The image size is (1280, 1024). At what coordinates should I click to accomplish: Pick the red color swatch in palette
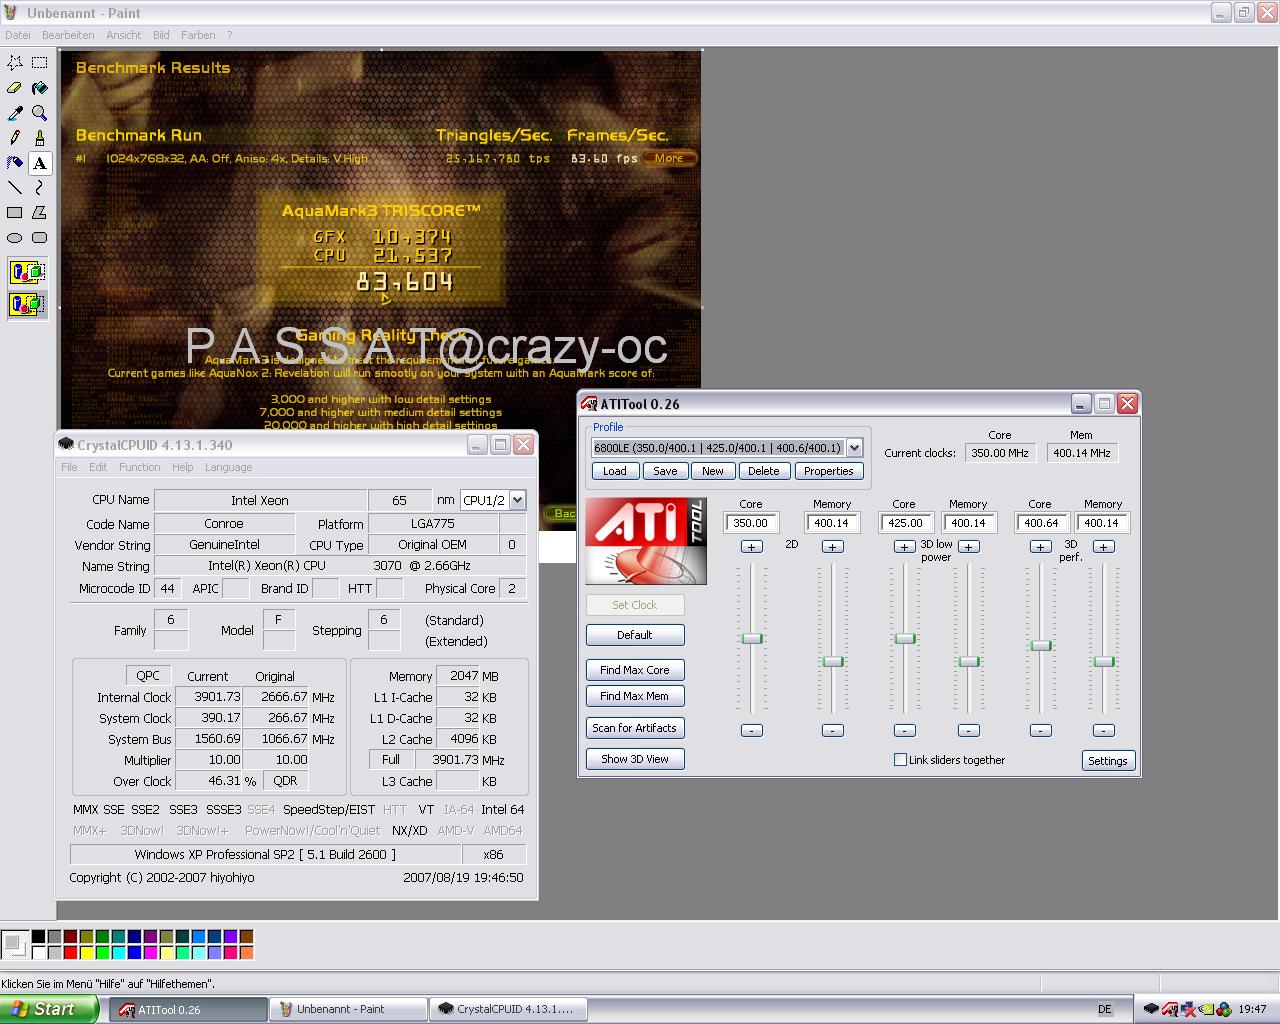pos(70,952)
